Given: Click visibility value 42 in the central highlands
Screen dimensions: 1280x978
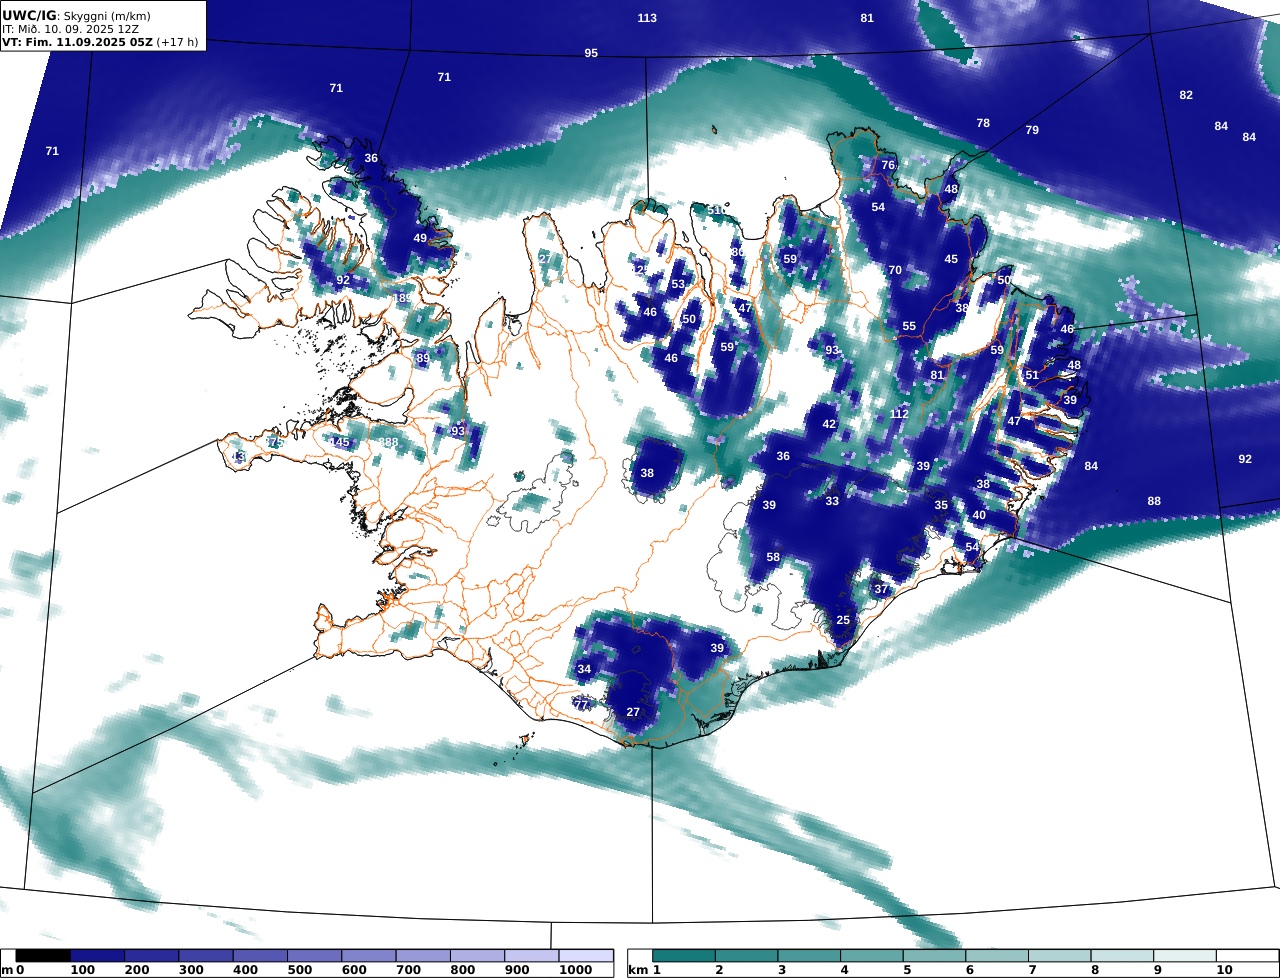Looking at the screenshot, I should (x=829, y=424).
